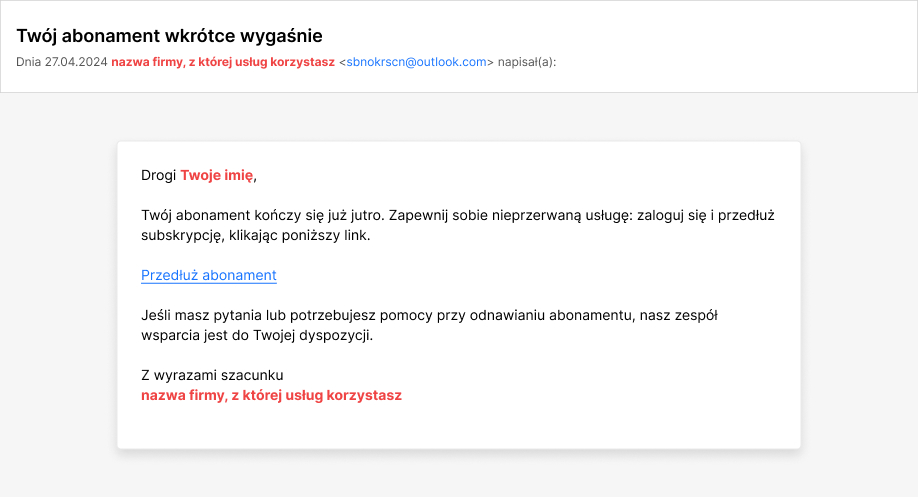
Task: Click sender email sbnokrscn@outlook.com
Action: [416, 62]
